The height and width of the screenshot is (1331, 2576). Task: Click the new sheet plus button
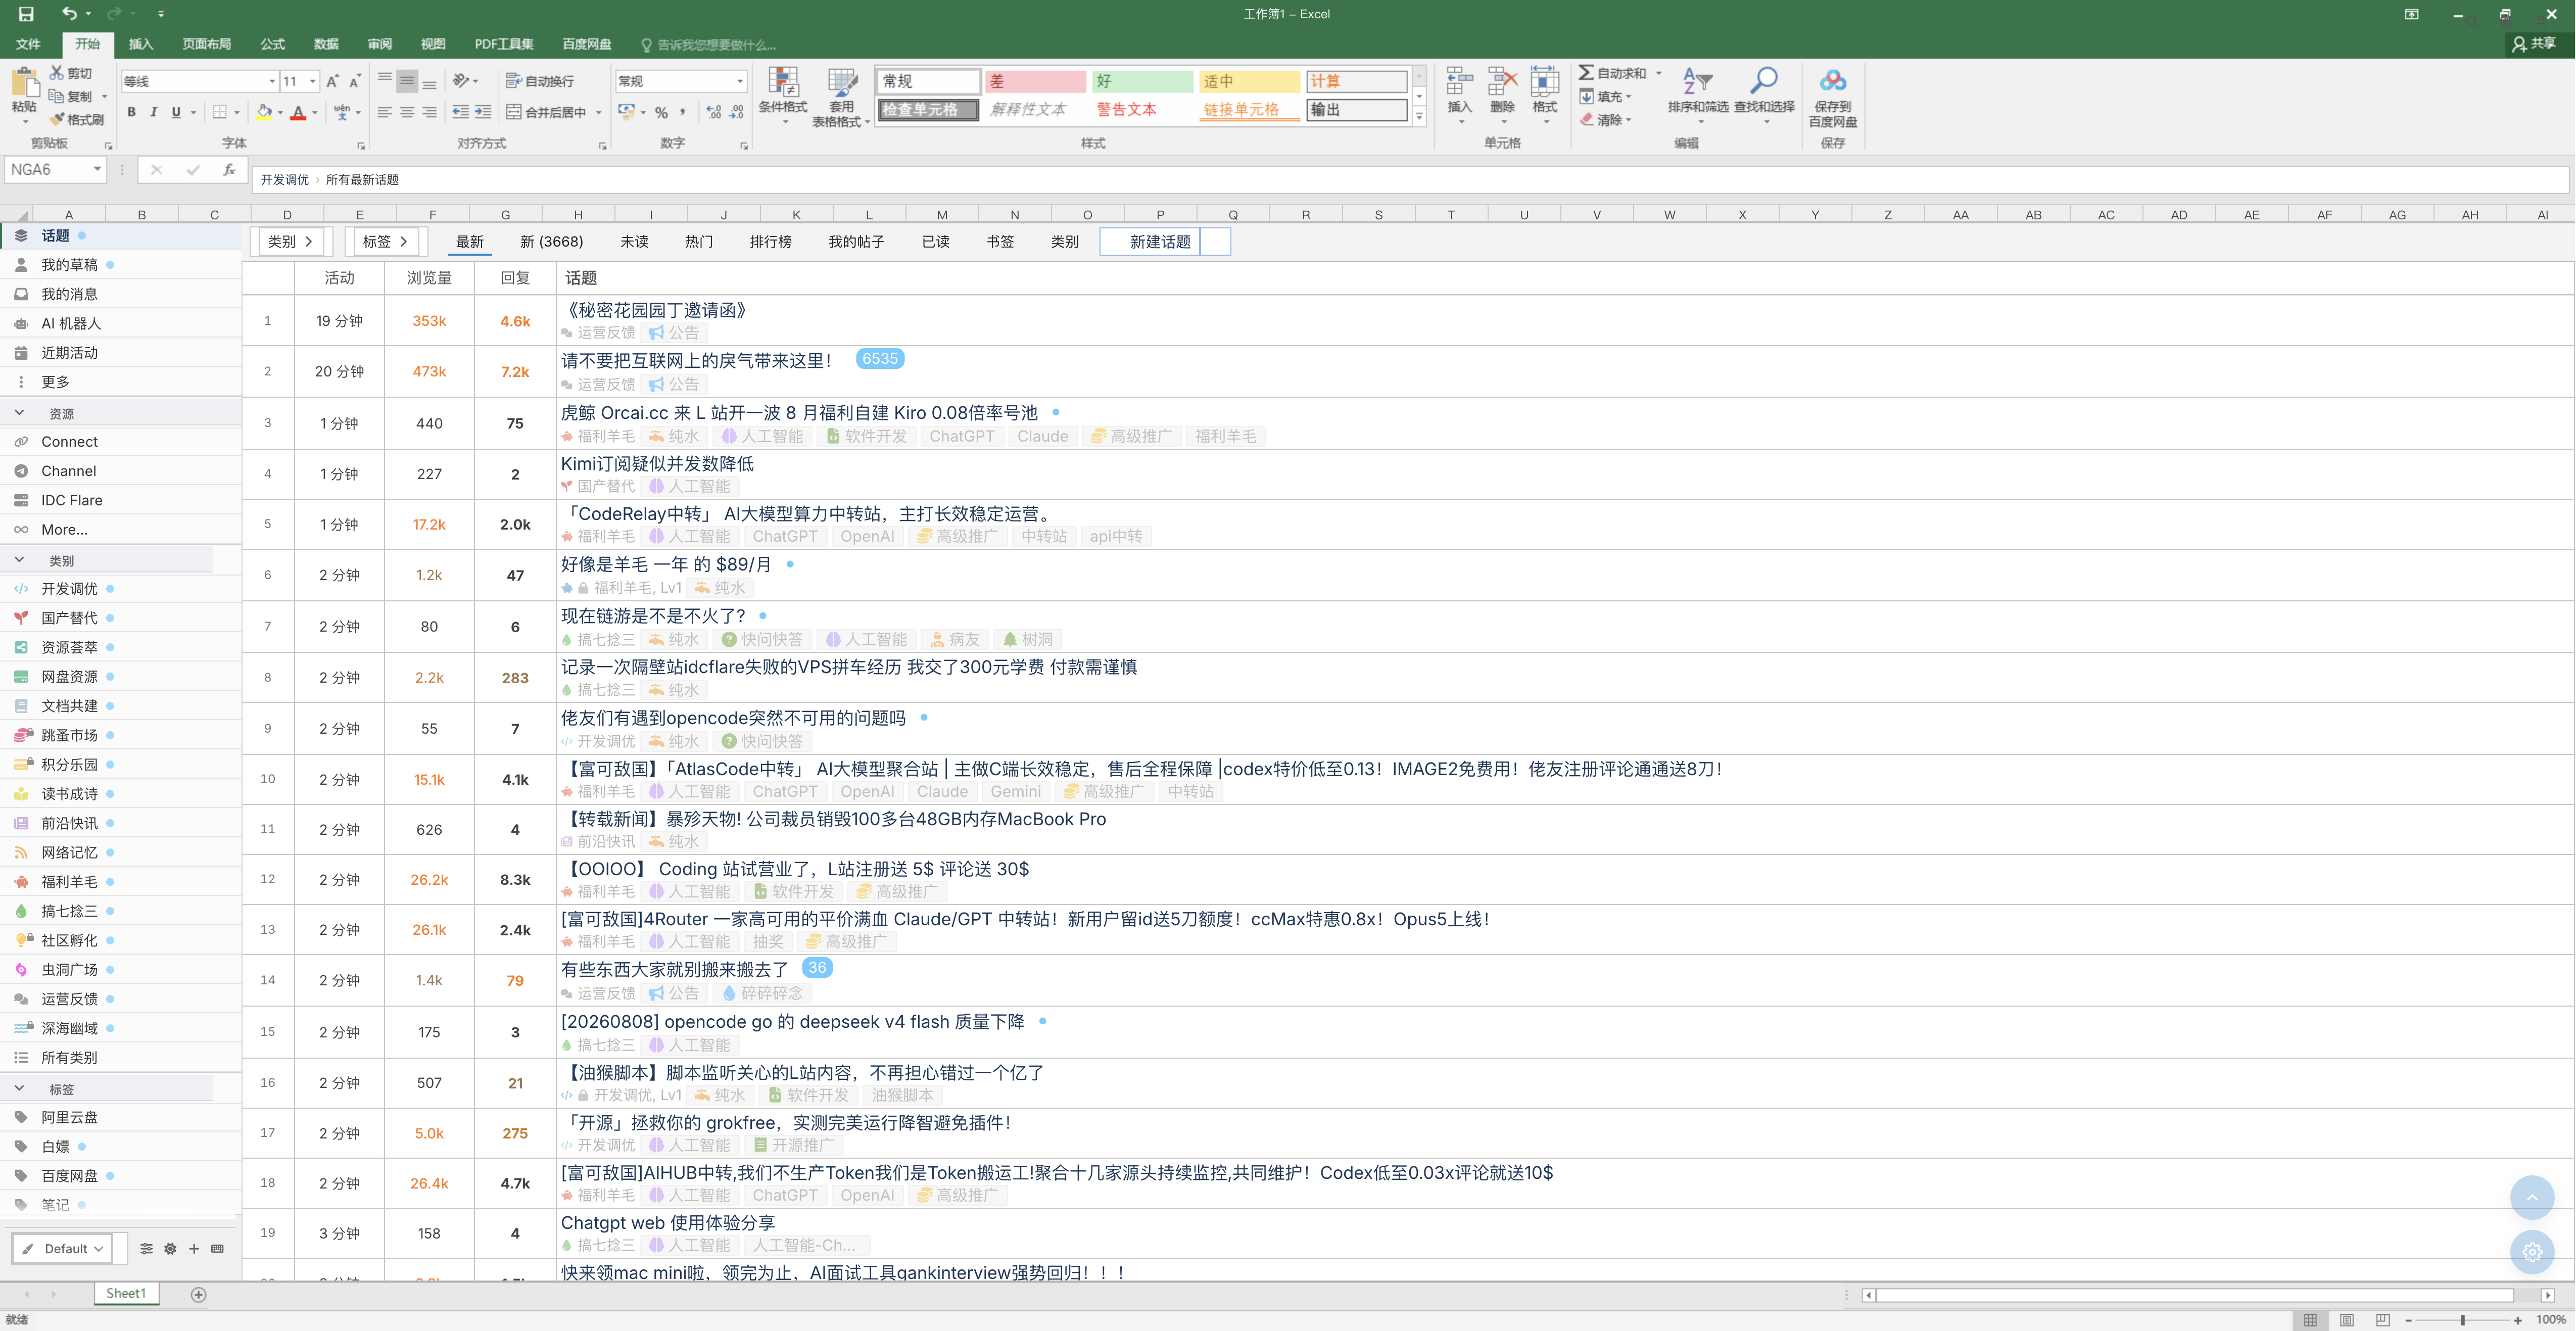(x=198, y=1295)
